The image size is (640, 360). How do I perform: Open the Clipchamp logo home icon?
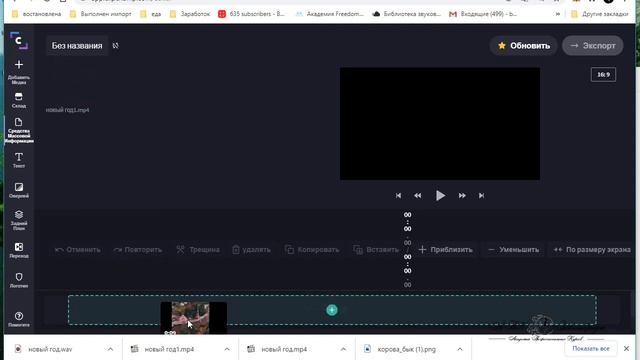click(18, 40)
